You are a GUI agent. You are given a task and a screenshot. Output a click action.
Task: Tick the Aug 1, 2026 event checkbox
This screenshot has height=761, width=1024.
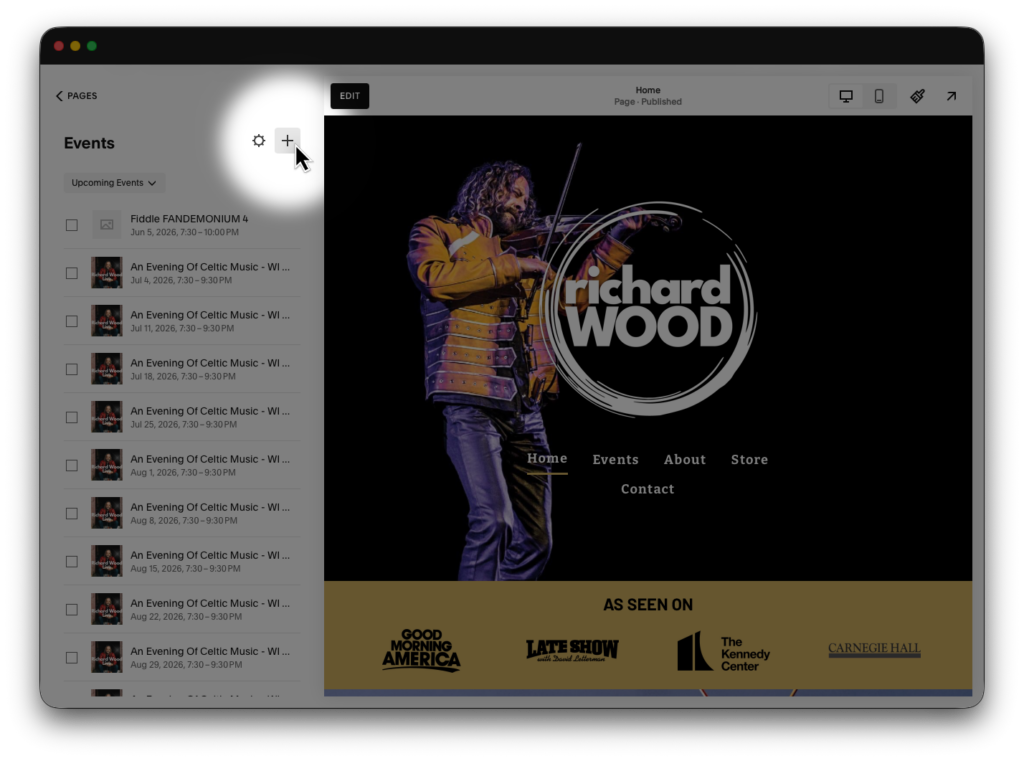point(72,465)
